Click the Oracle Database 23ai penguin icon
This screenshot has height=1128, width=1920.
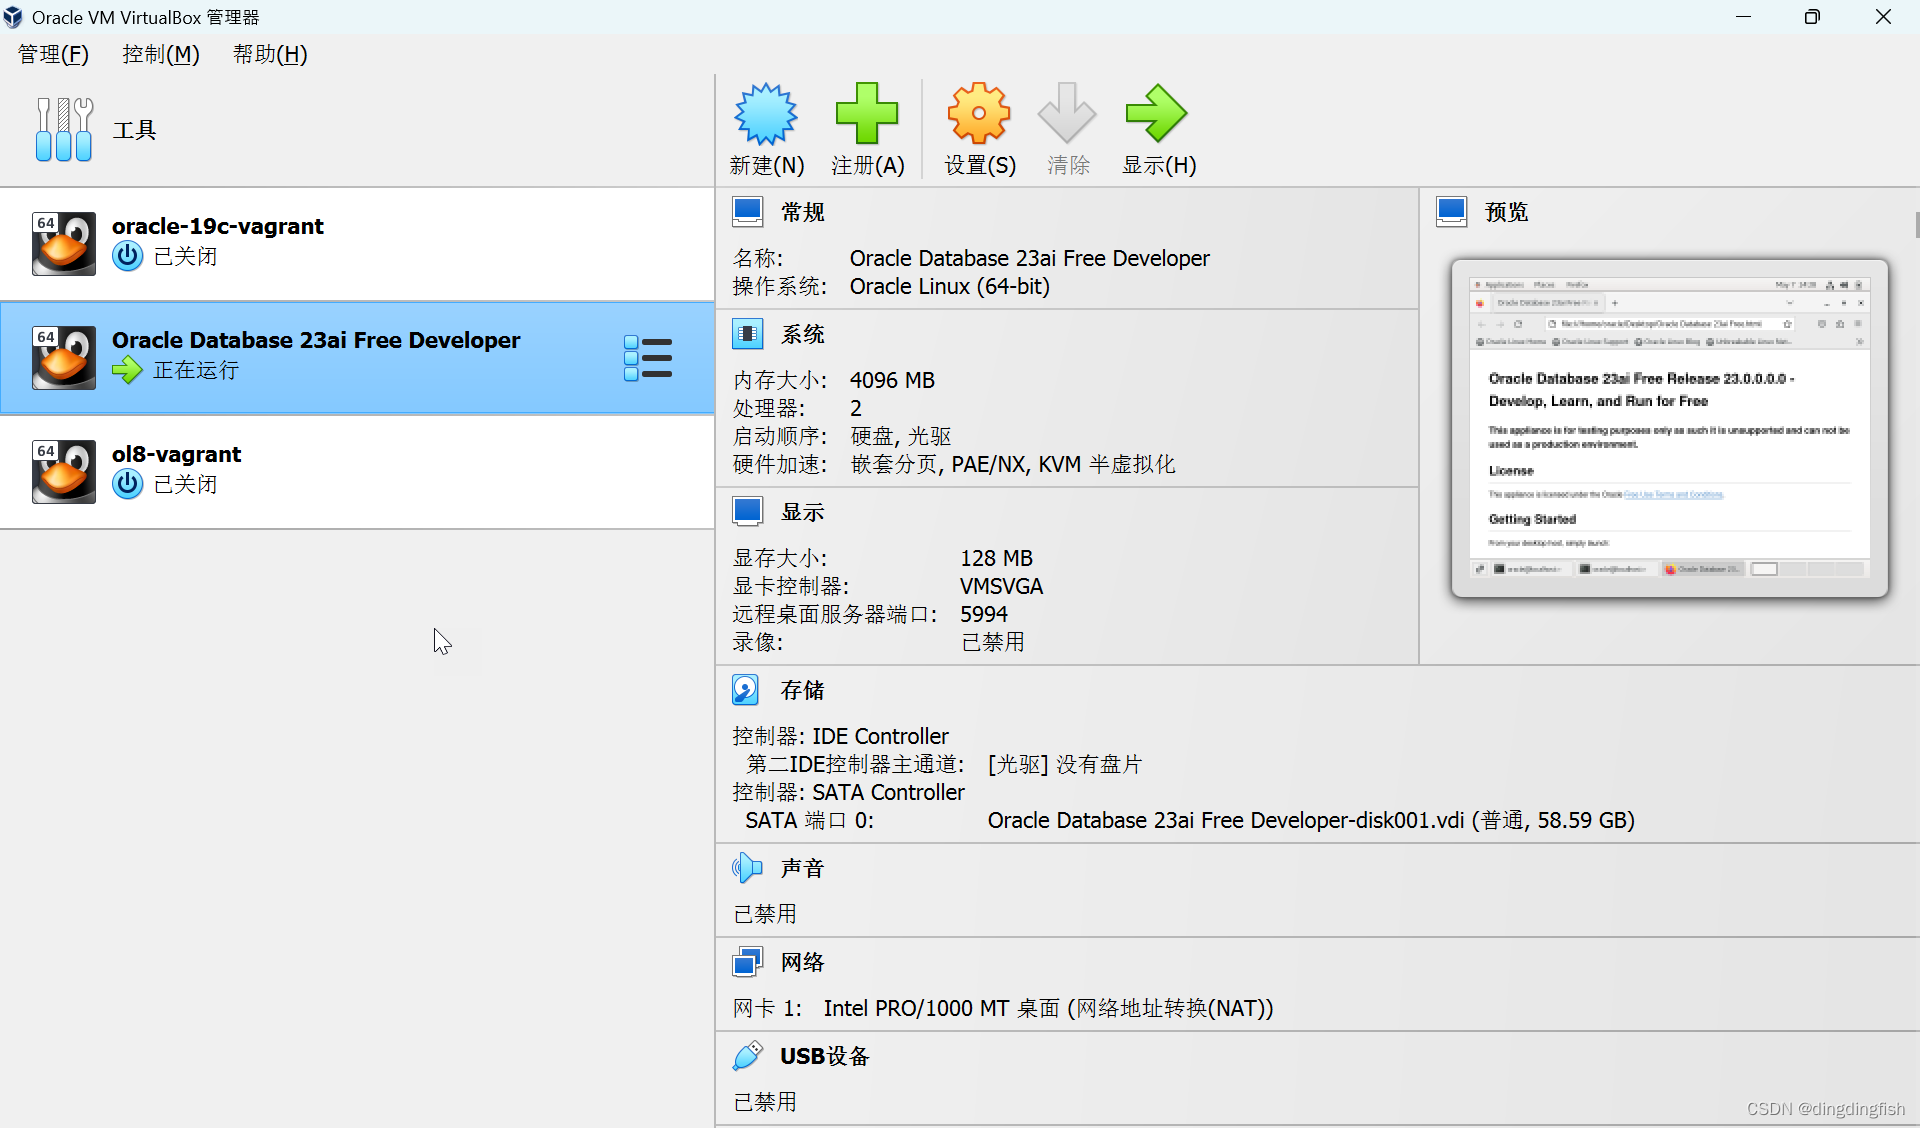point(64,357)
